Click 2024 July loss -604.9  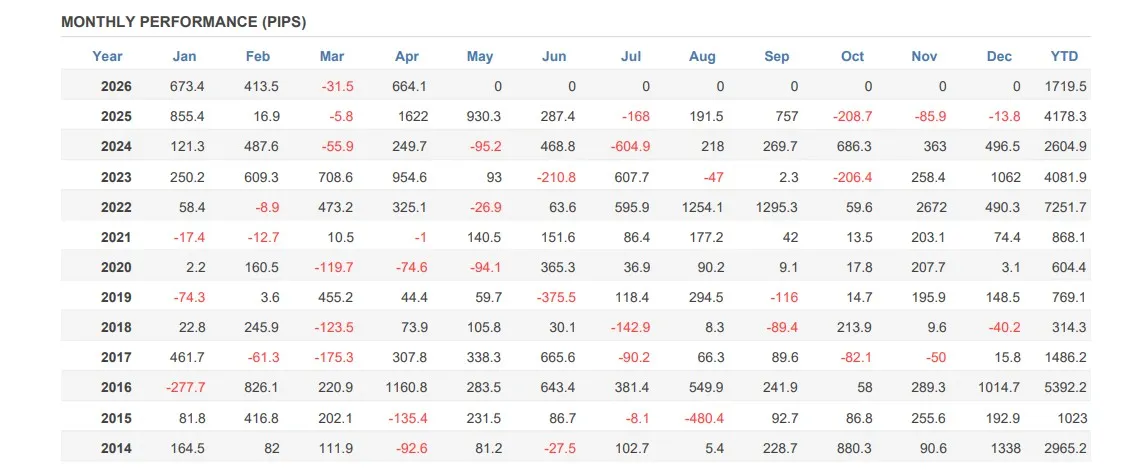click(630, 147)
